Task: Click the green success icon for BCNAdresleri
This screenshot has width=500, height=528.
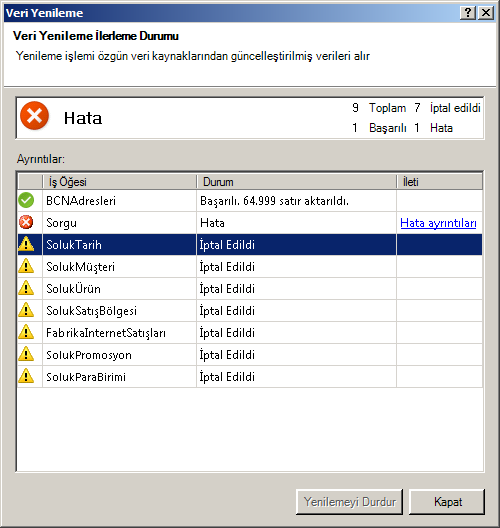Action: [x=26, y=200]
